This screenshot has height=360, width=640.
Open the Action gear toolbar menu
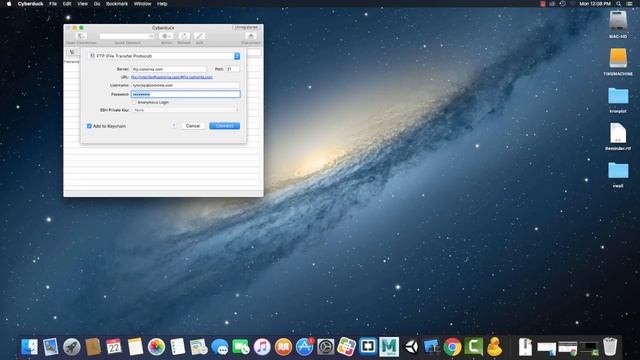(166, 36)
